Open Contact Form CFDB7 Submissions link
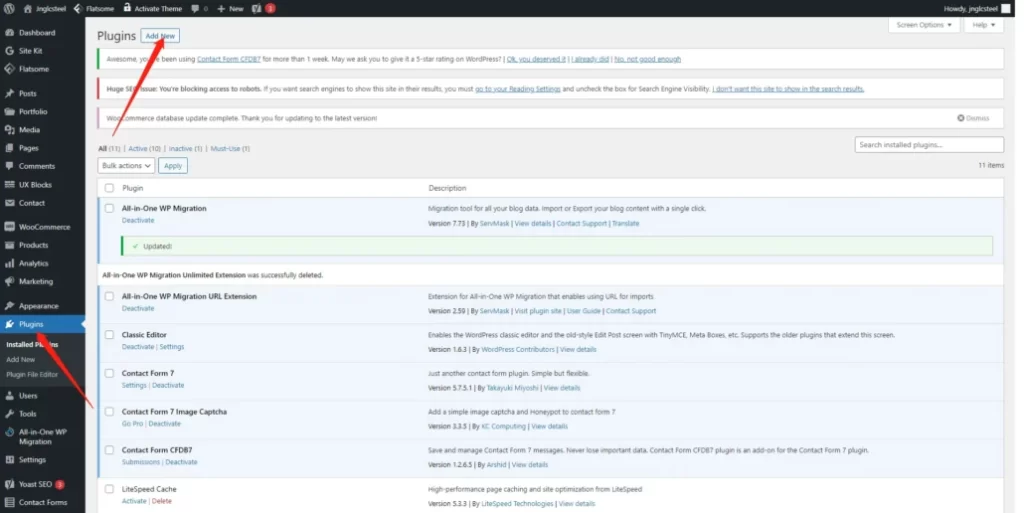Screen dimensions: 1024x513 pyautogui.click(x=140, y=462)
